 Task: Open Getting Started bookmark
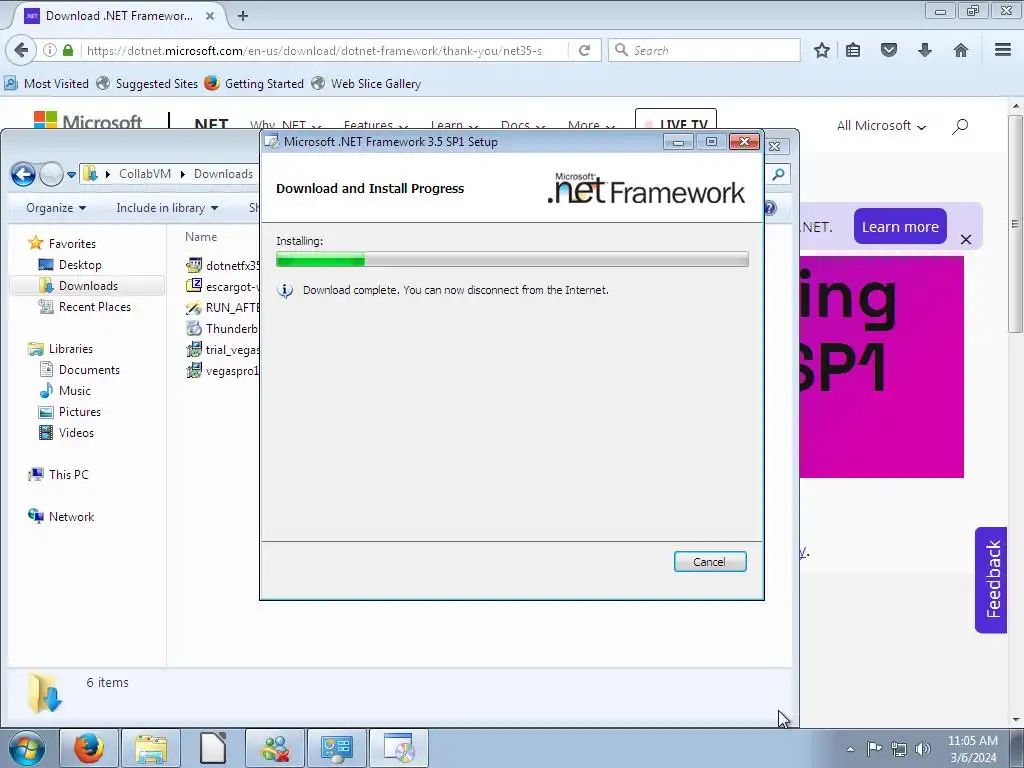(254, 84)
